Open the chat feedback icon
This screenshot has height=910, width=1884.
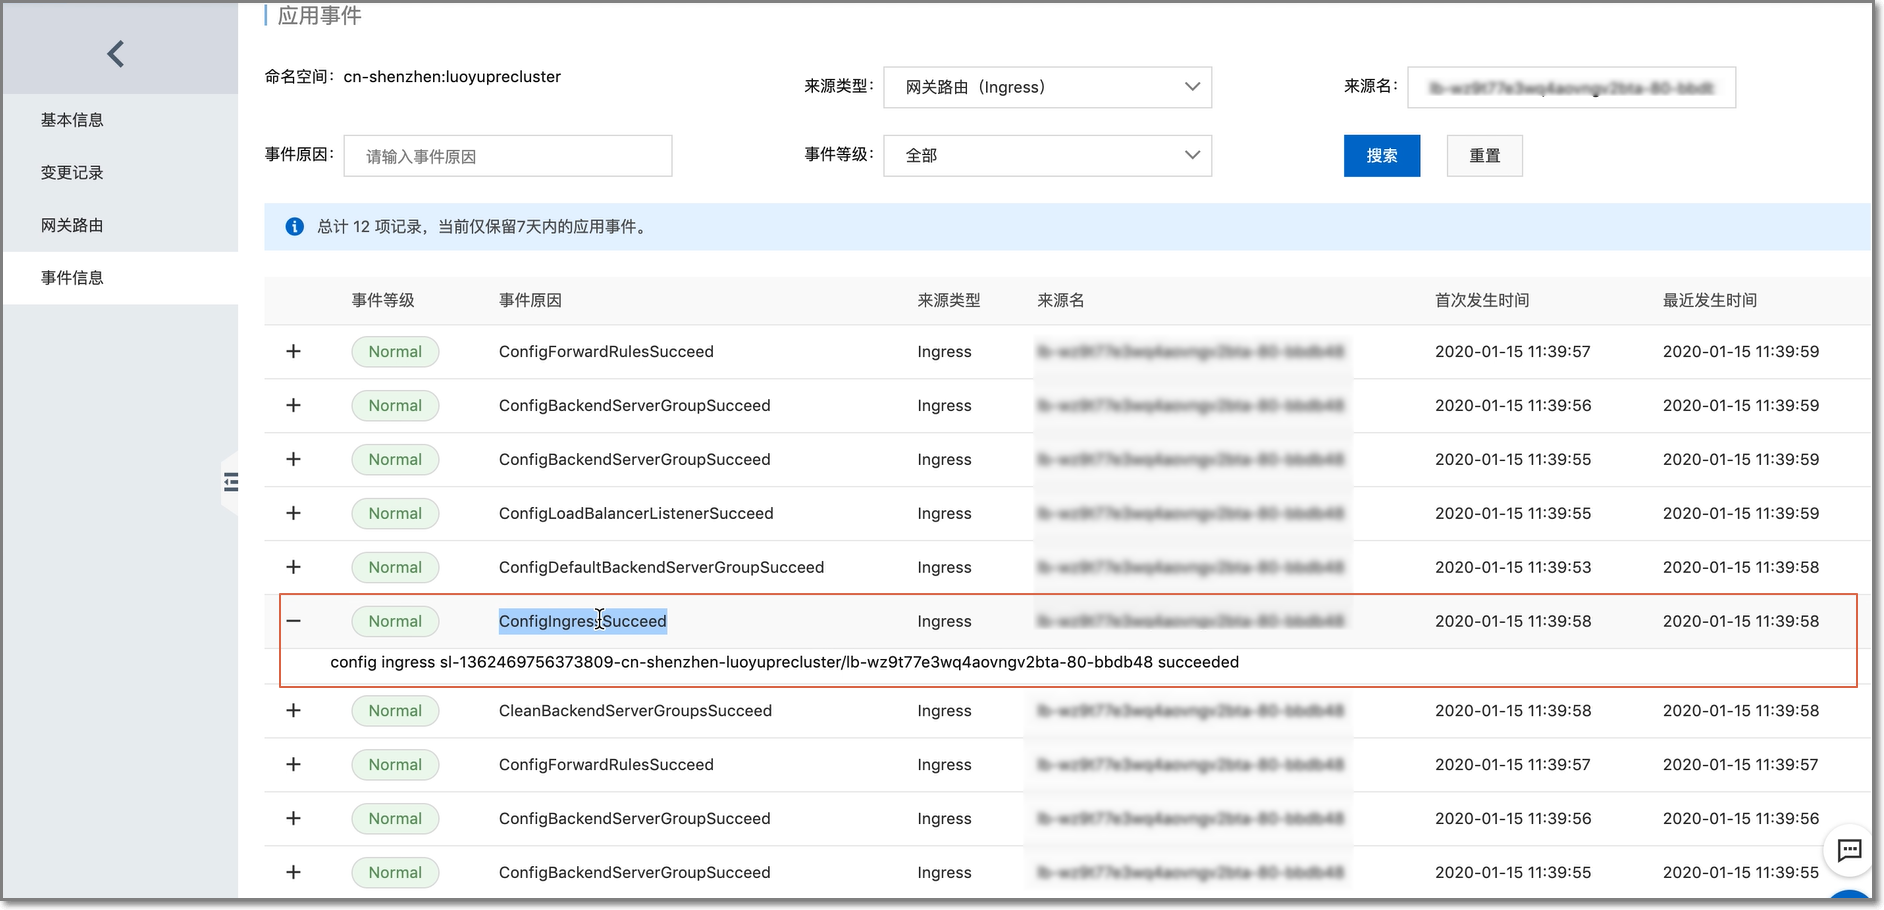pyautogui.click(x=1849, y=850)
